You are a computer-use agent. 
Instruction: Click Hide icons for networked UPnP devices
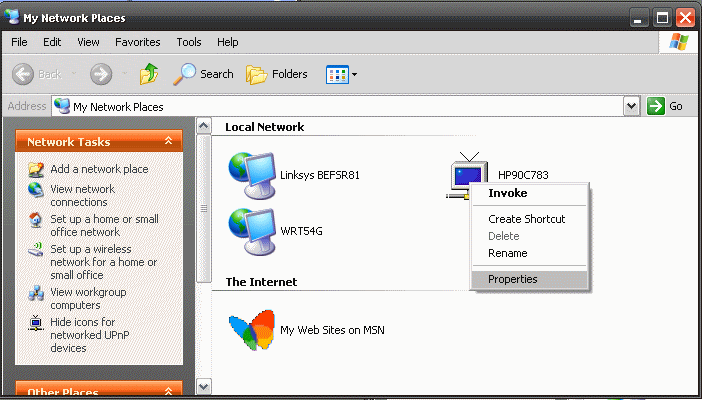[90, 335]
